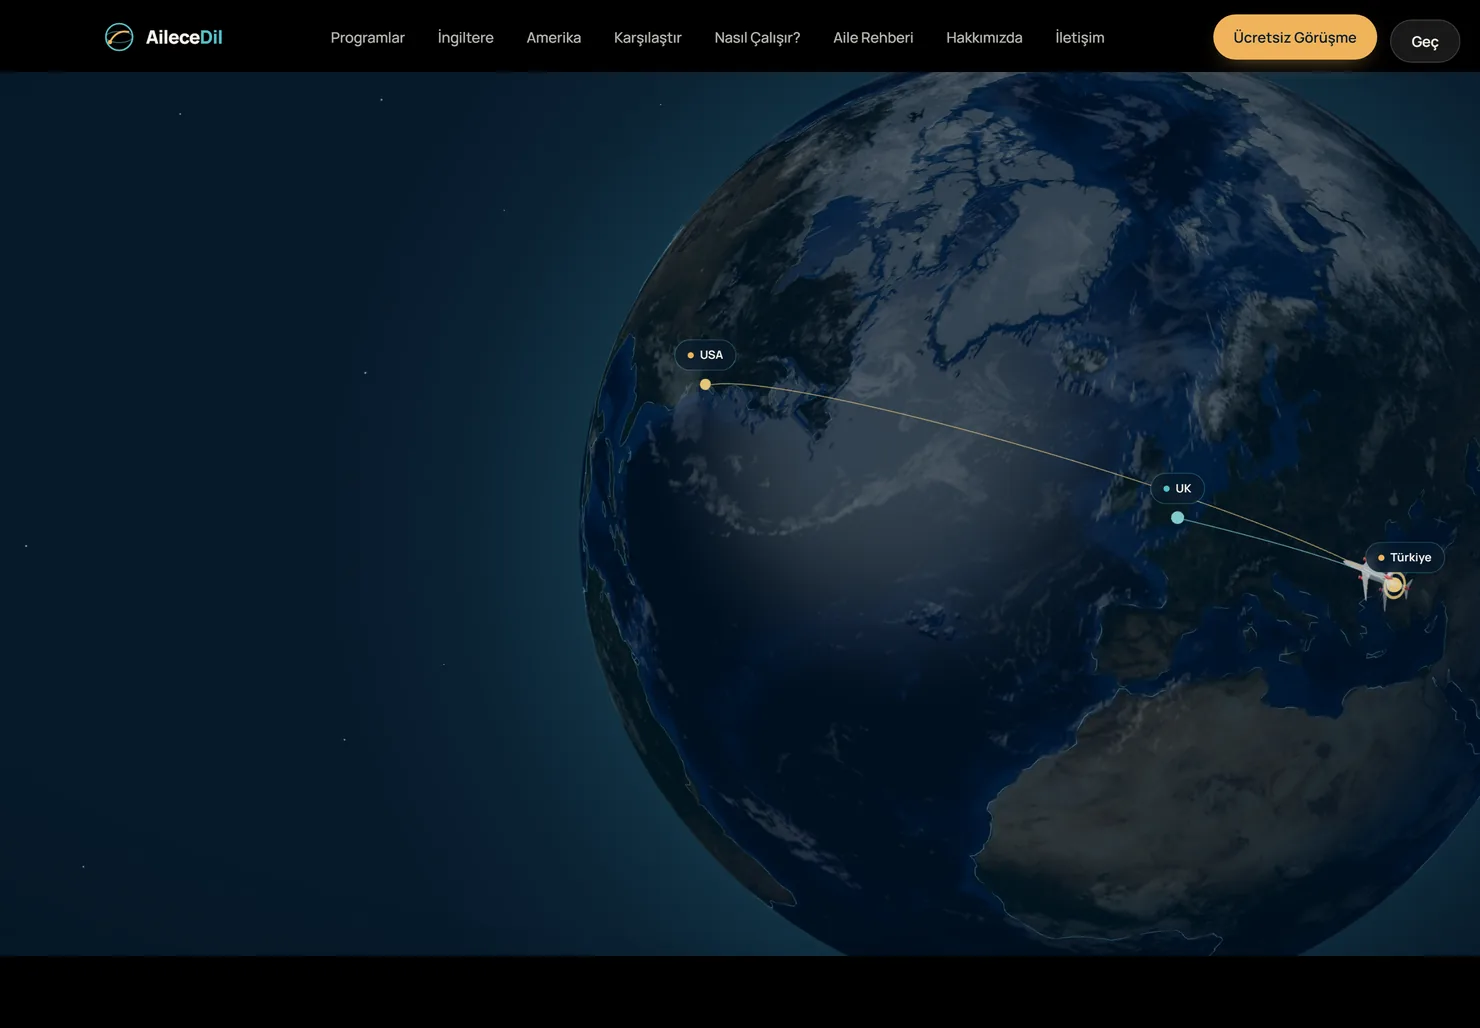
Task: Open the Hakkımızda link
Action: [x=984, y=37]
